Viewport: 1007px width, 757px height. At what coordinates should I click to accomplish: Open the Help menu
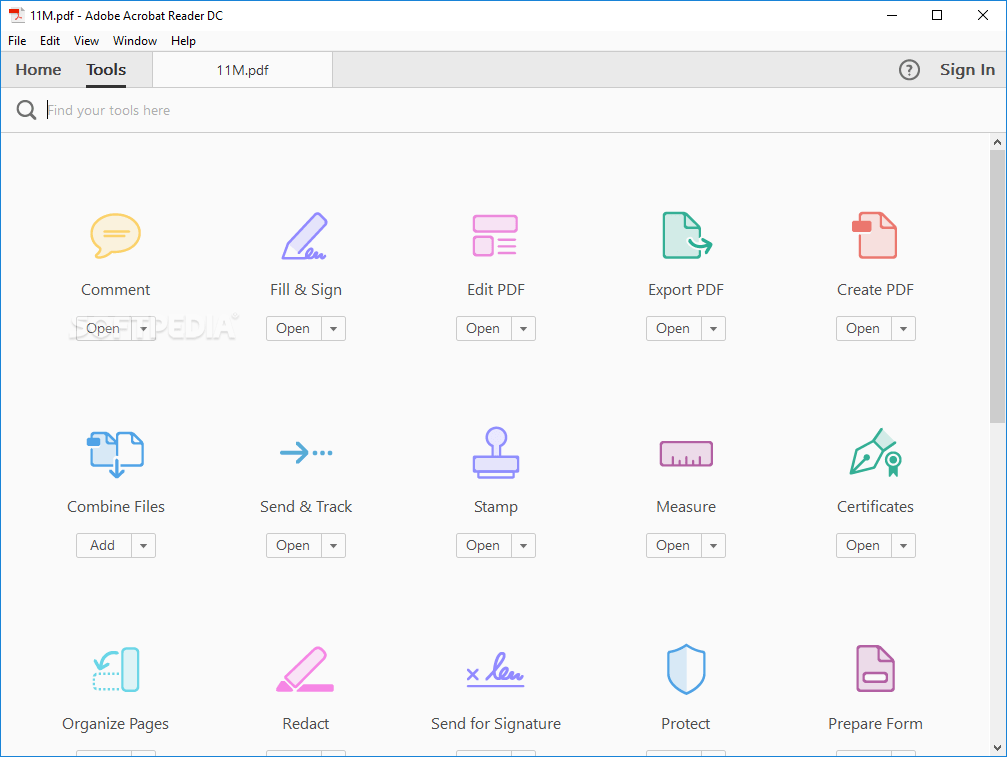(183, 41)
